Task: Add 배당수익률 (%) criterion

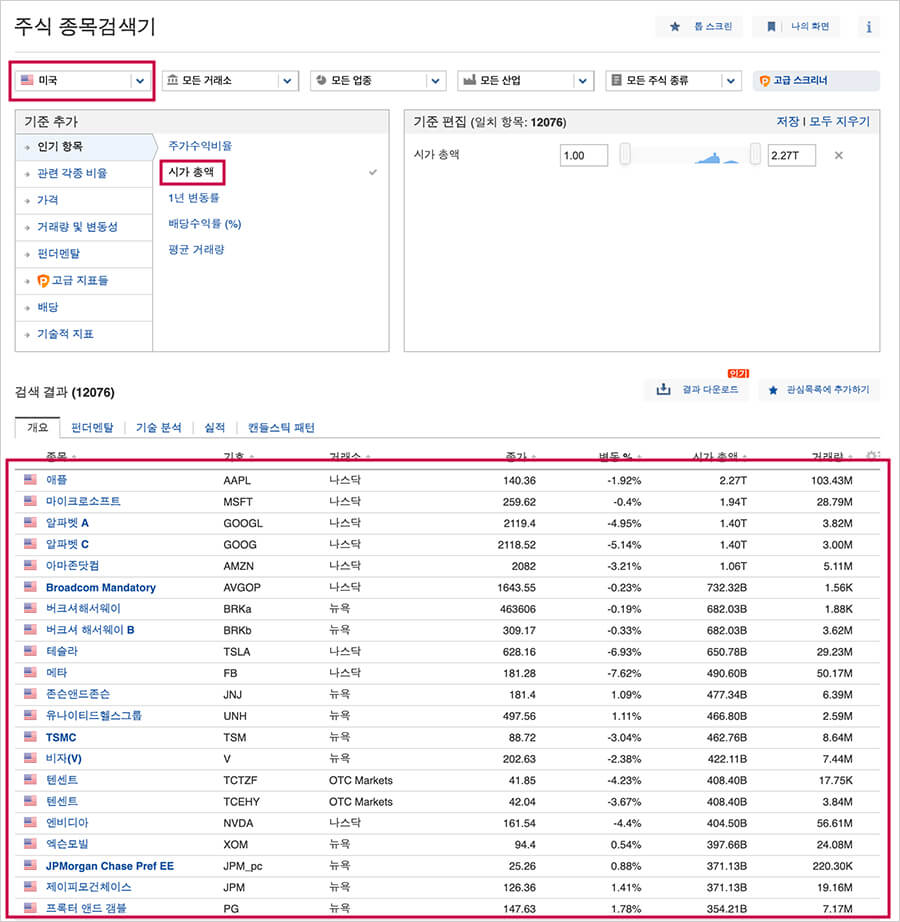Action: click(205, 223)
